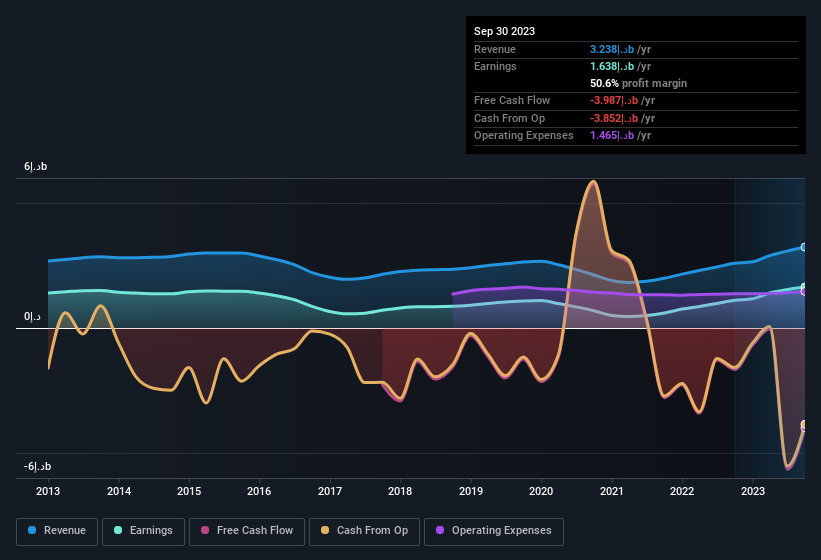Click the Earnings row label in tooltip
The height and width of the screenshot is (560, 821).
pos(495,66)
